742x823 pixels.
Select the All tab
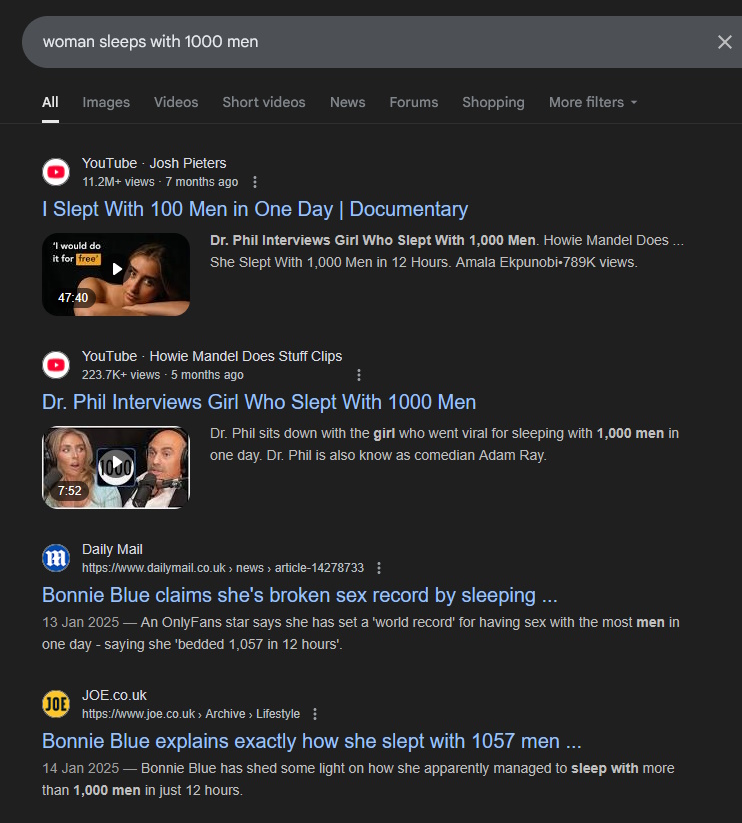coord(50,102)
